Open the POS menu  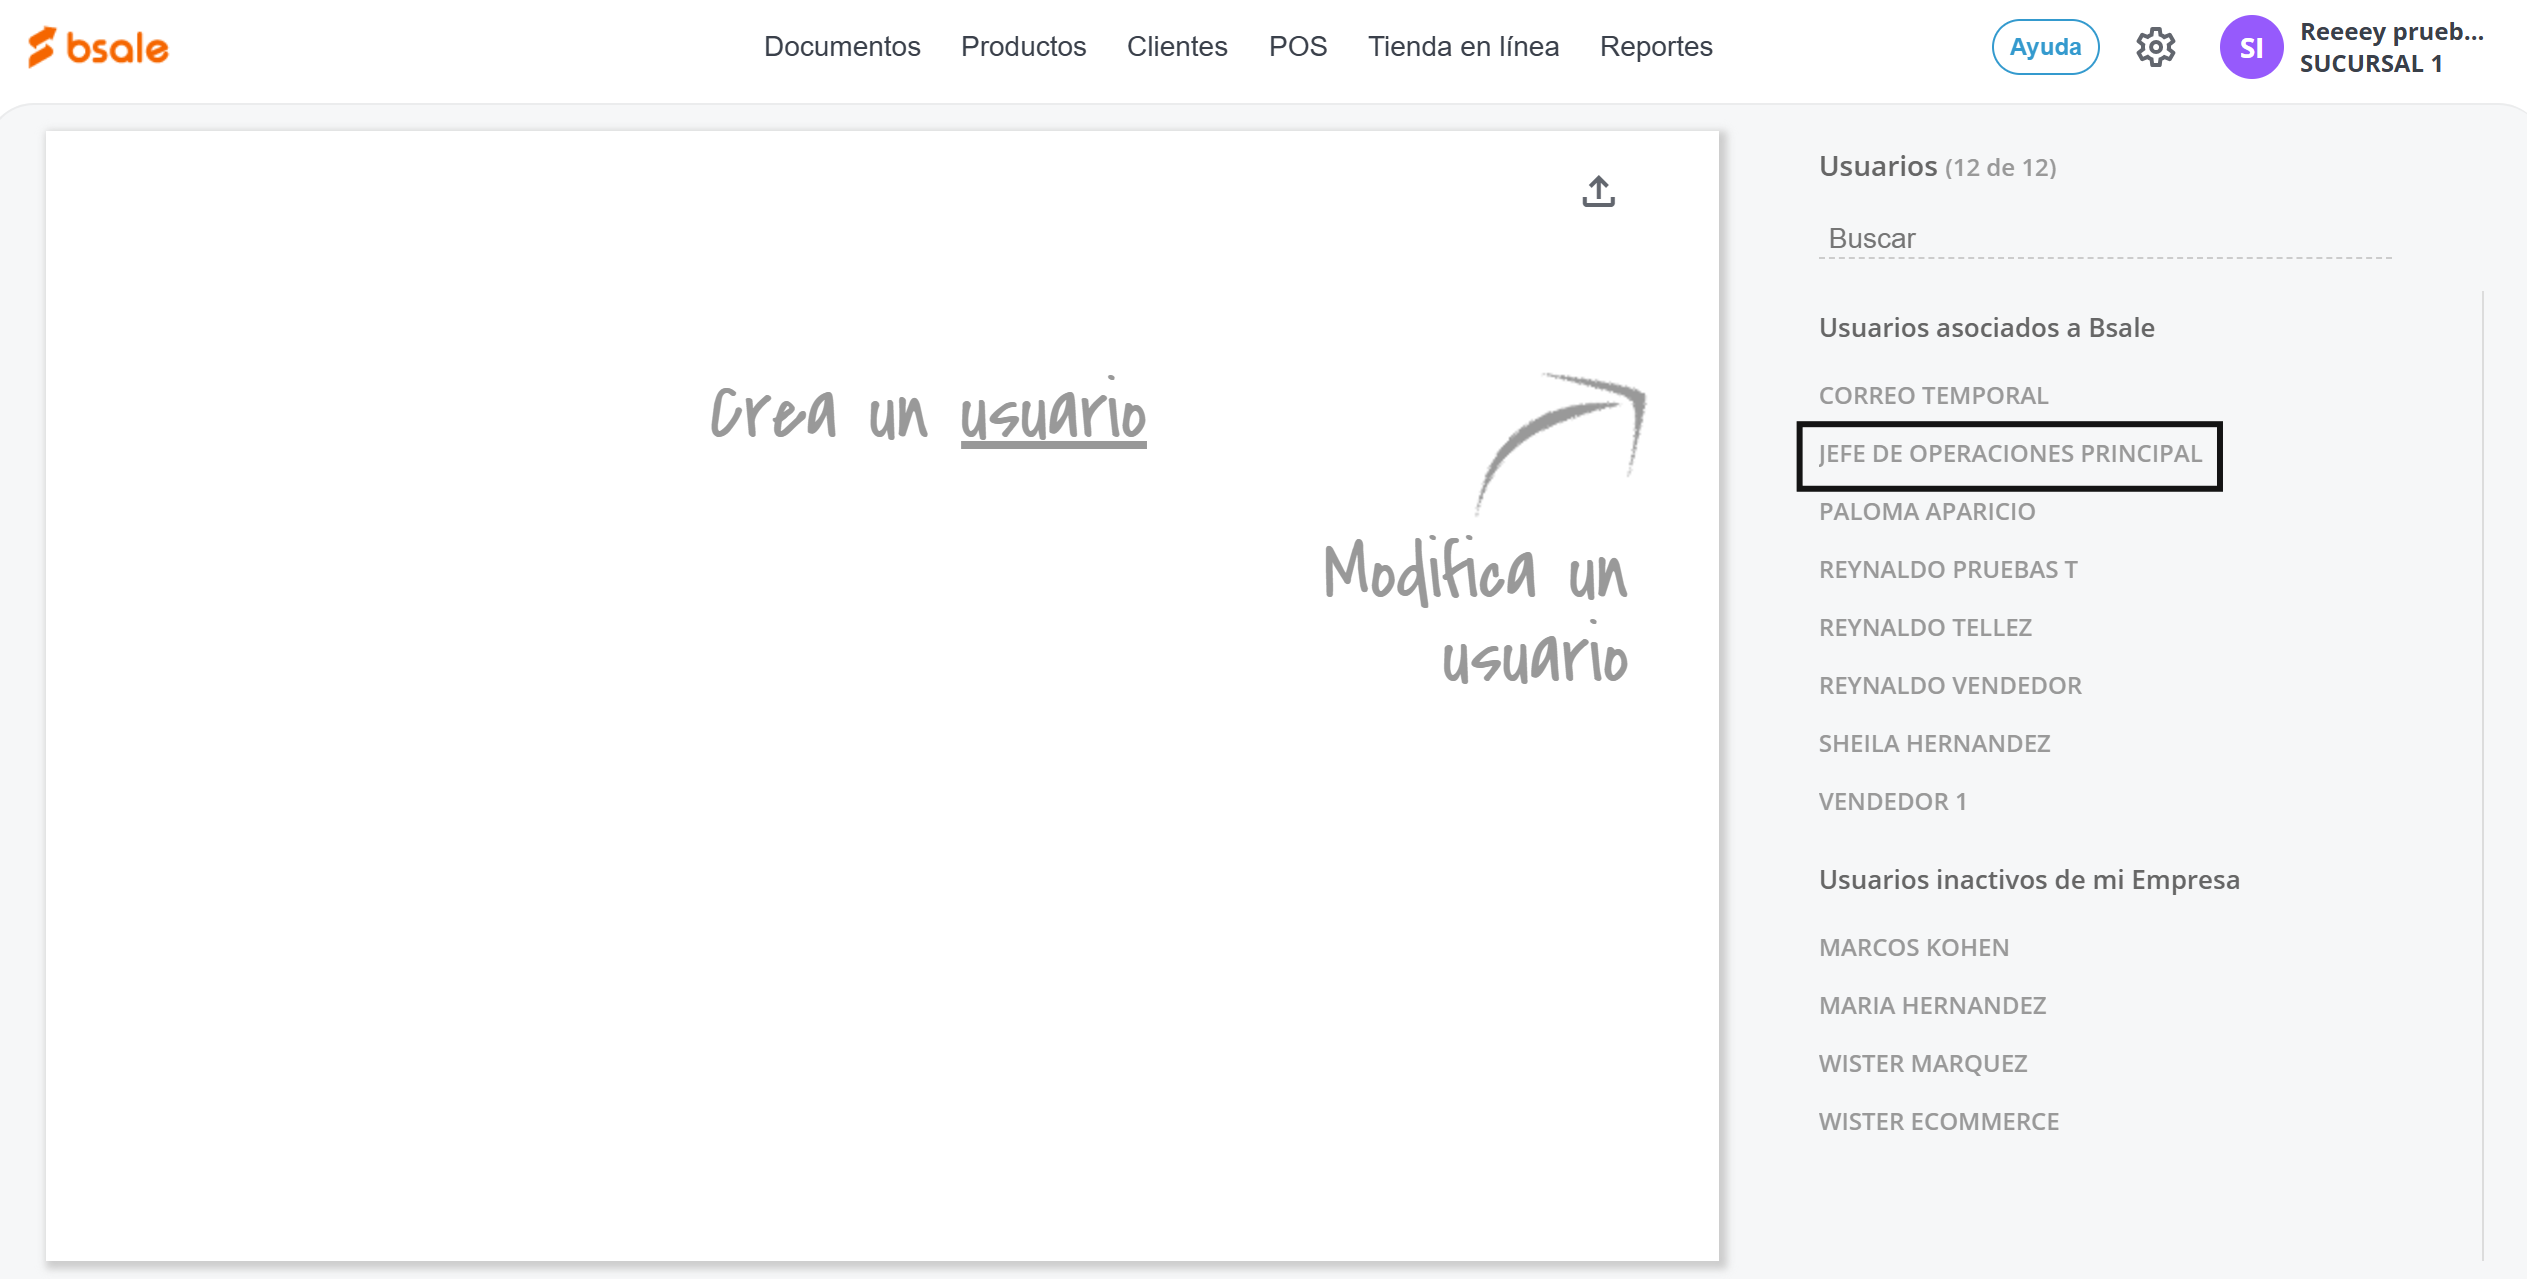click(x=1297, y=47)
